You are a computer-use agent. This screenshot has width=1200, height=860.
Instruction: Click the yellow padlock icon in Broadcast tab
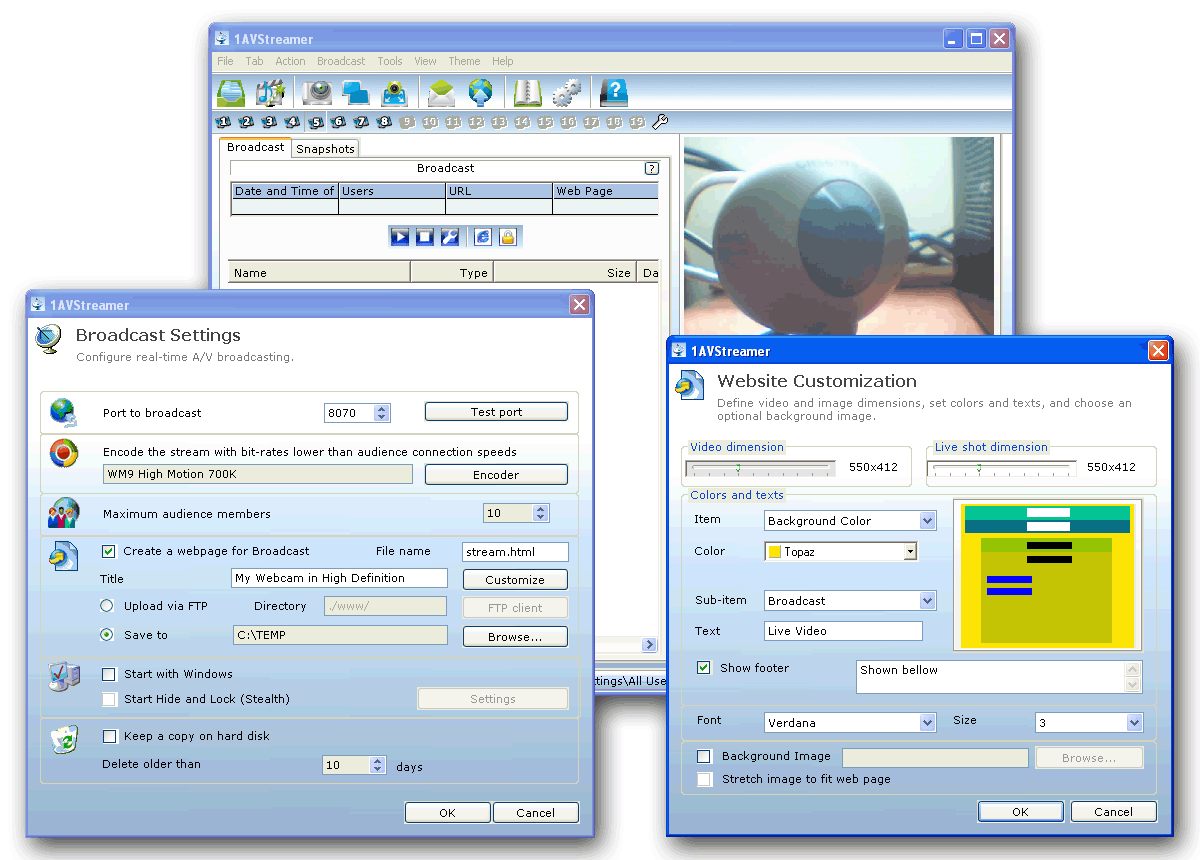(507, 237)
